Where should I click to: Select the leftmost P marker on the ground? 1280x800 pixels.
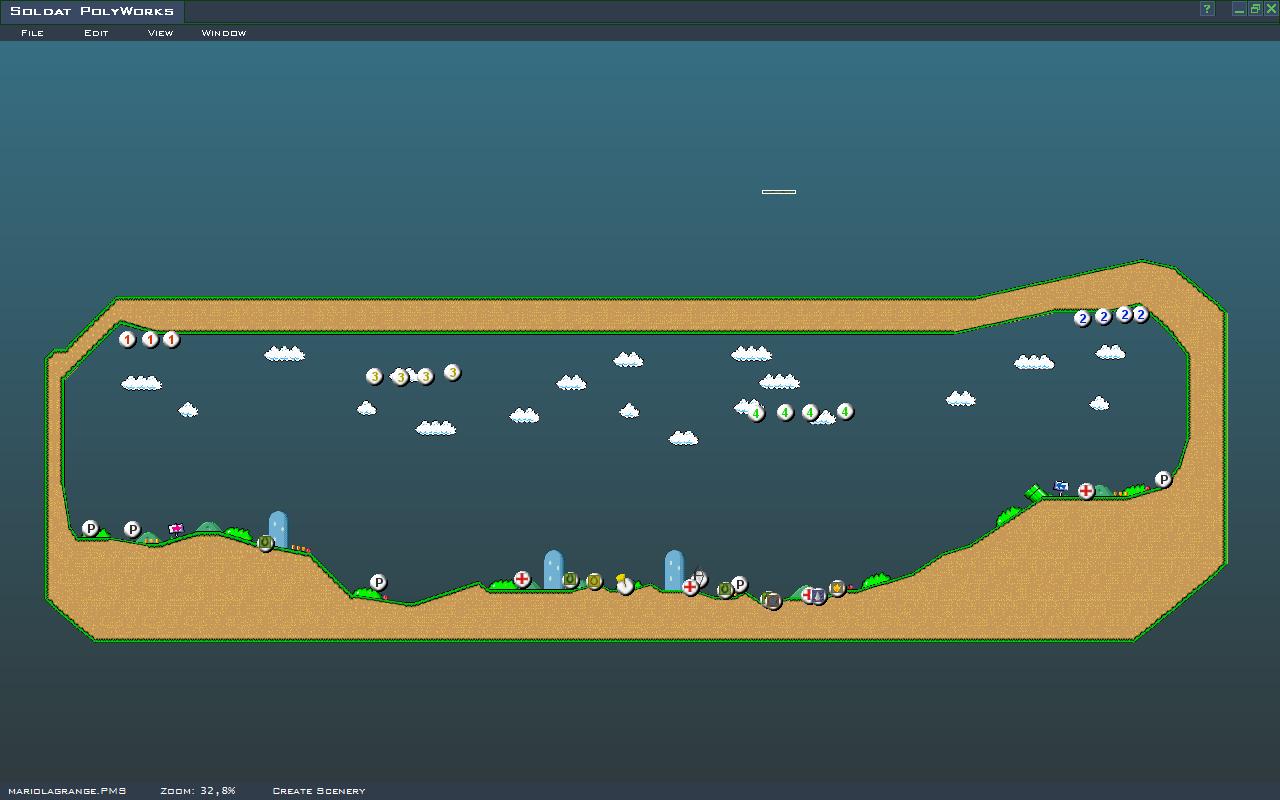90,528
